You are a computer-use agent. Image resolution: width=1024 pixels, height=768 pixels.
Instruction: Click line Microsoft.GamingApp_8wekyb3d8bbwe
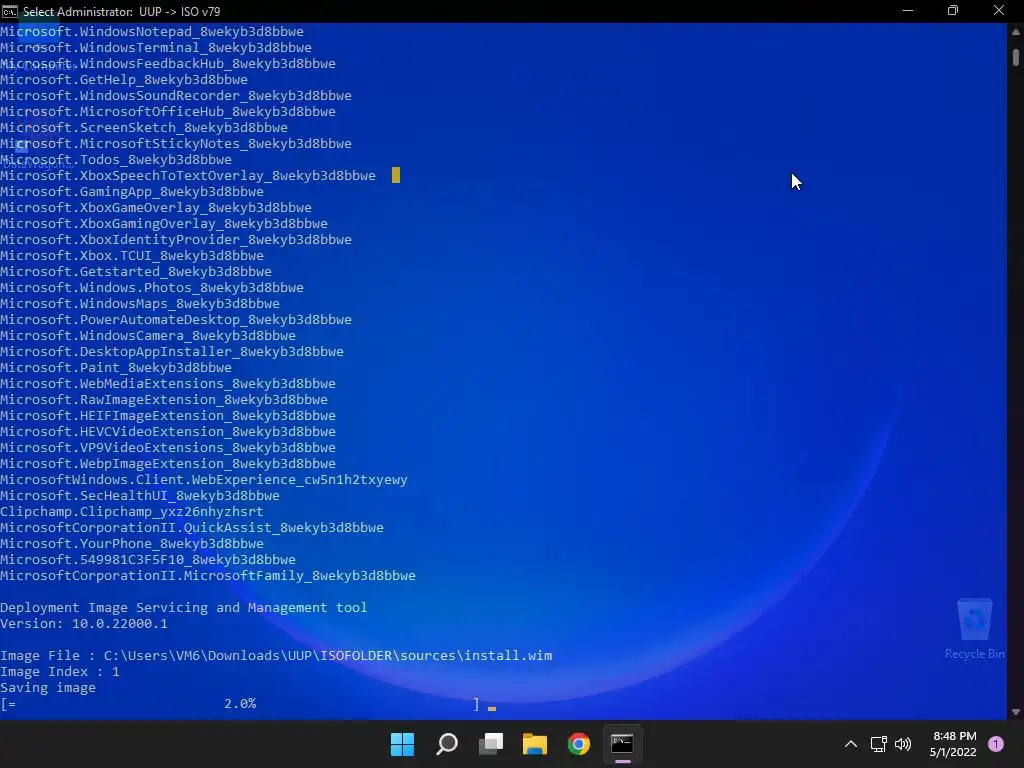132,191
